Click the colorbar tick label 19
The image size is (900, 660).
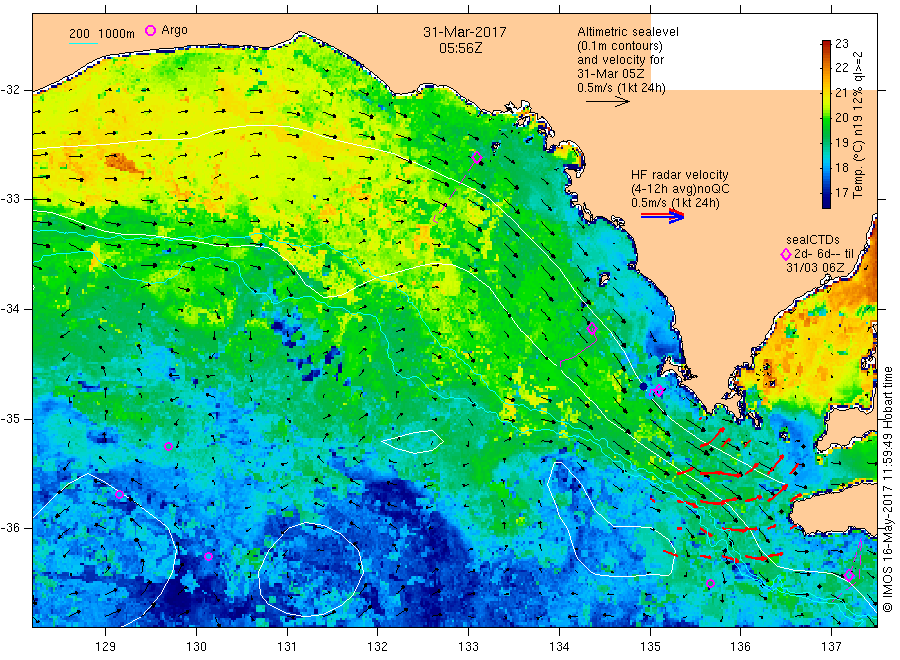841,143
